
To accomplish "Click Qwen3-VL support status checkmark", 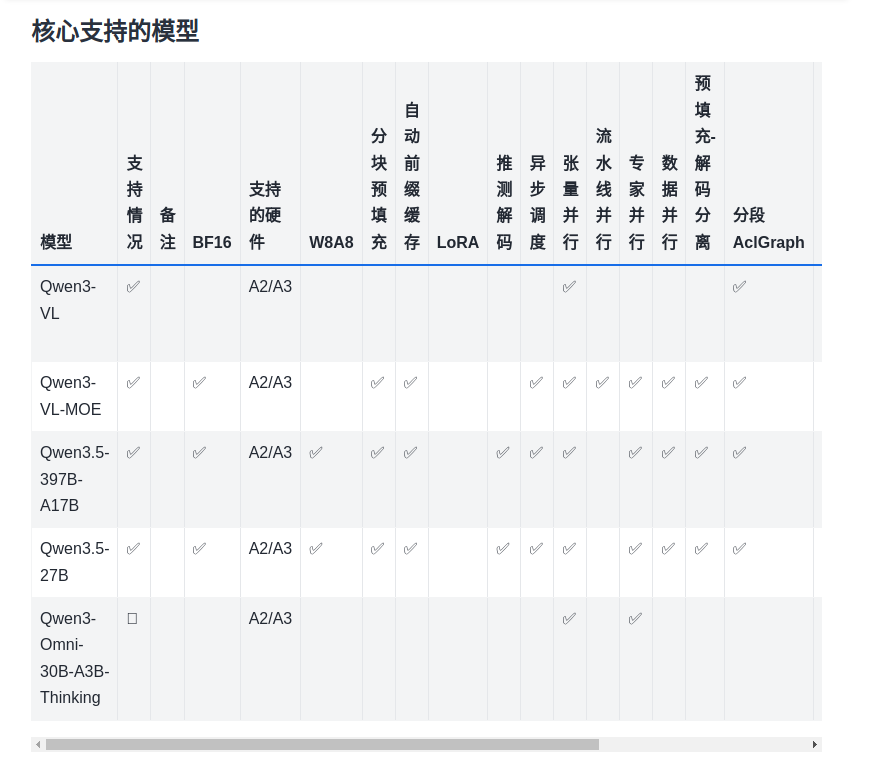I will [133, 287].
